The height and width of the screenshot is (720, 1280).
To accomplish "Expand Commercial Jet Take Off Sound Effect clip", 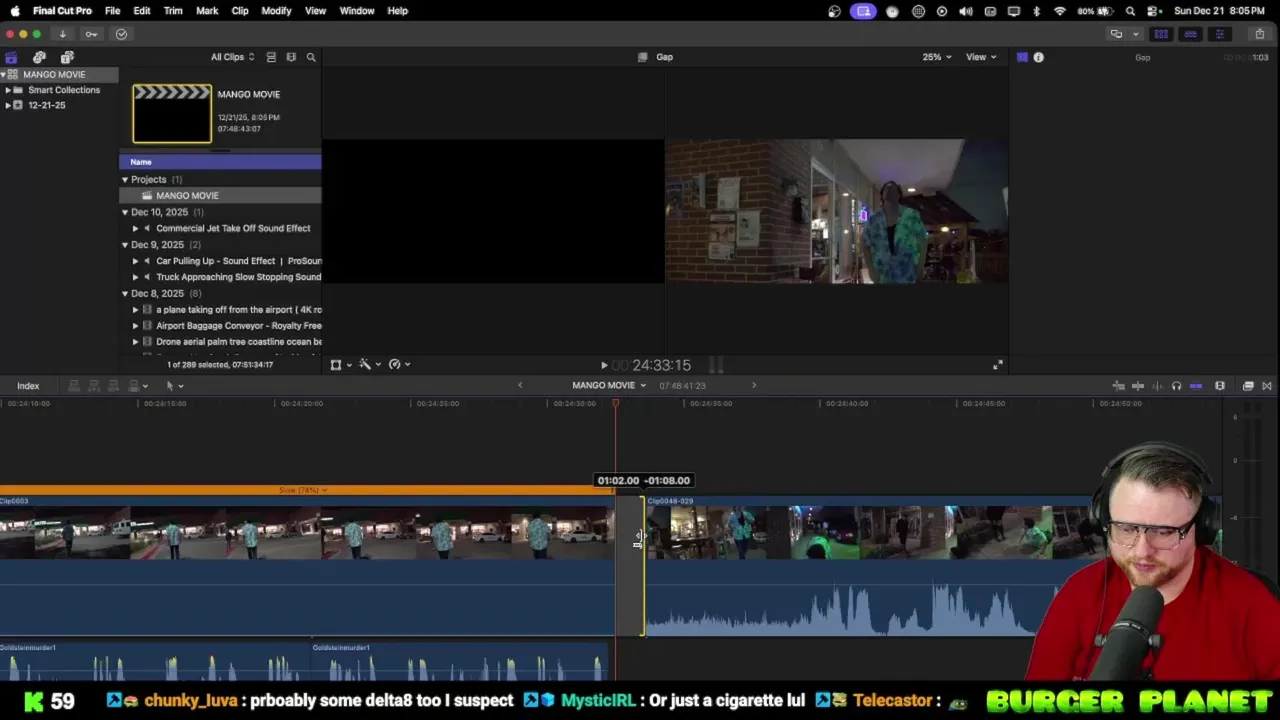I will pyautogui.click(x=136, y=228).
